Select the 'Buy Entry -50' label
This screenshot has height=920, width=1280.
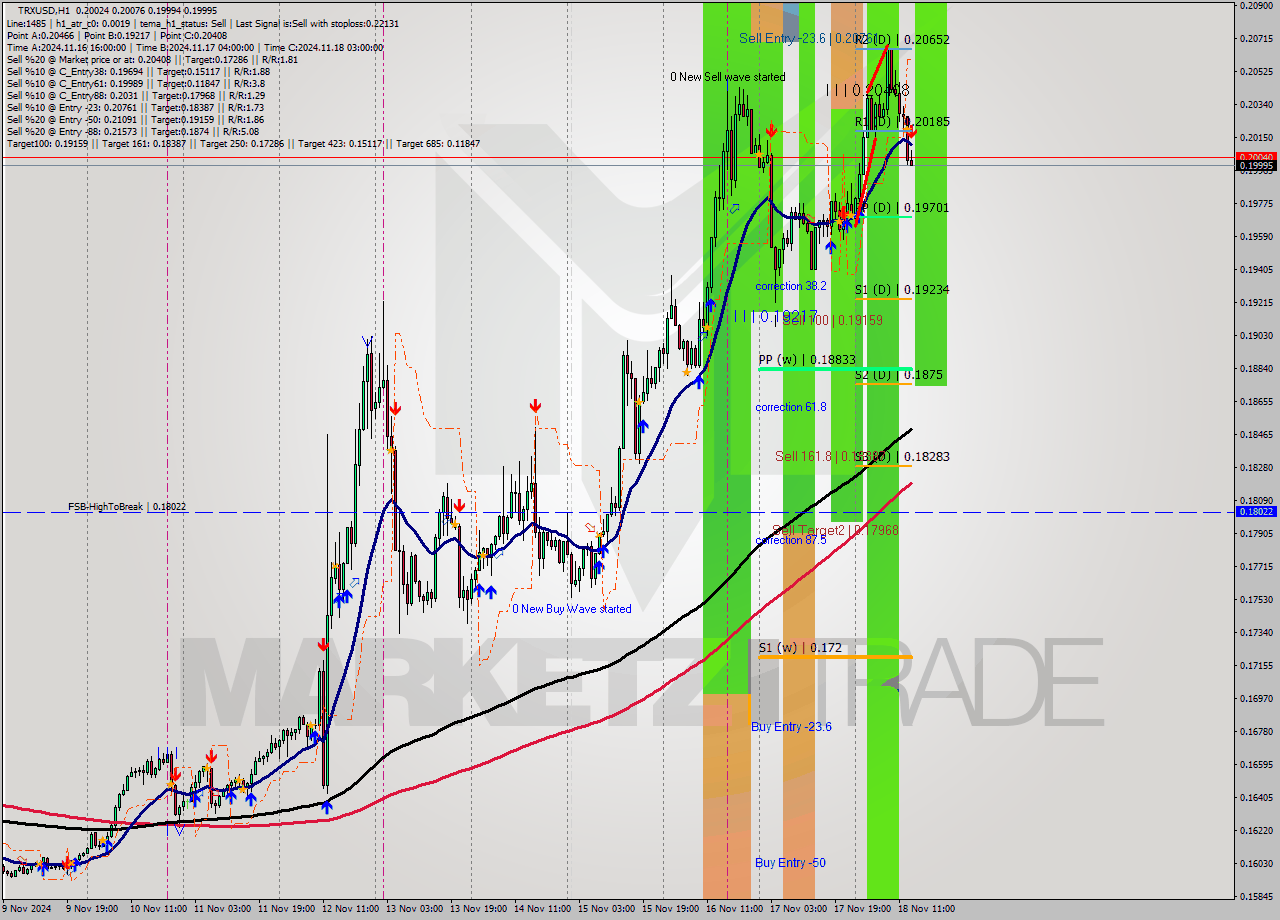791,863
